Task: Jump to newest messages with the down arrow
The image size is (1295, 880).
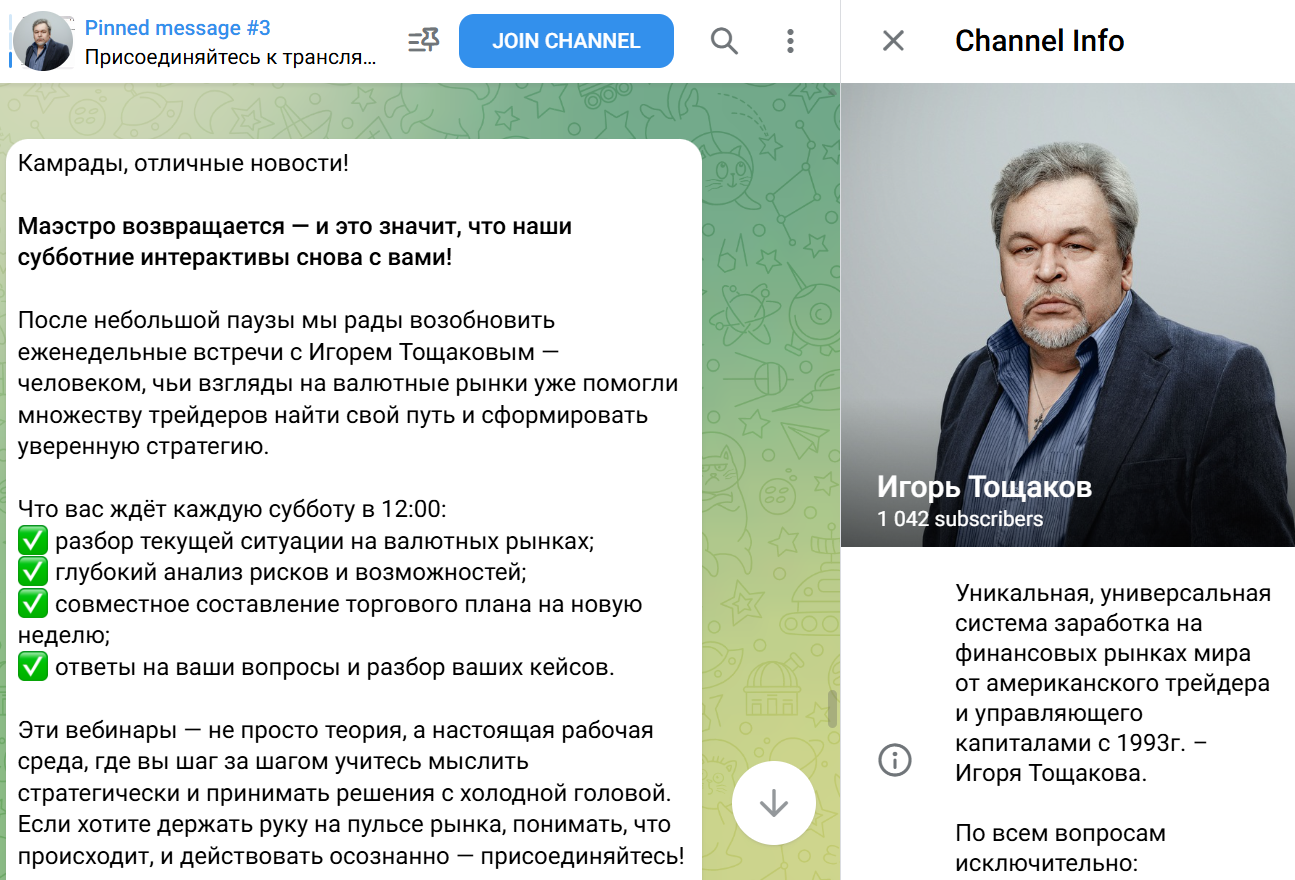Action: pos(774,803)
